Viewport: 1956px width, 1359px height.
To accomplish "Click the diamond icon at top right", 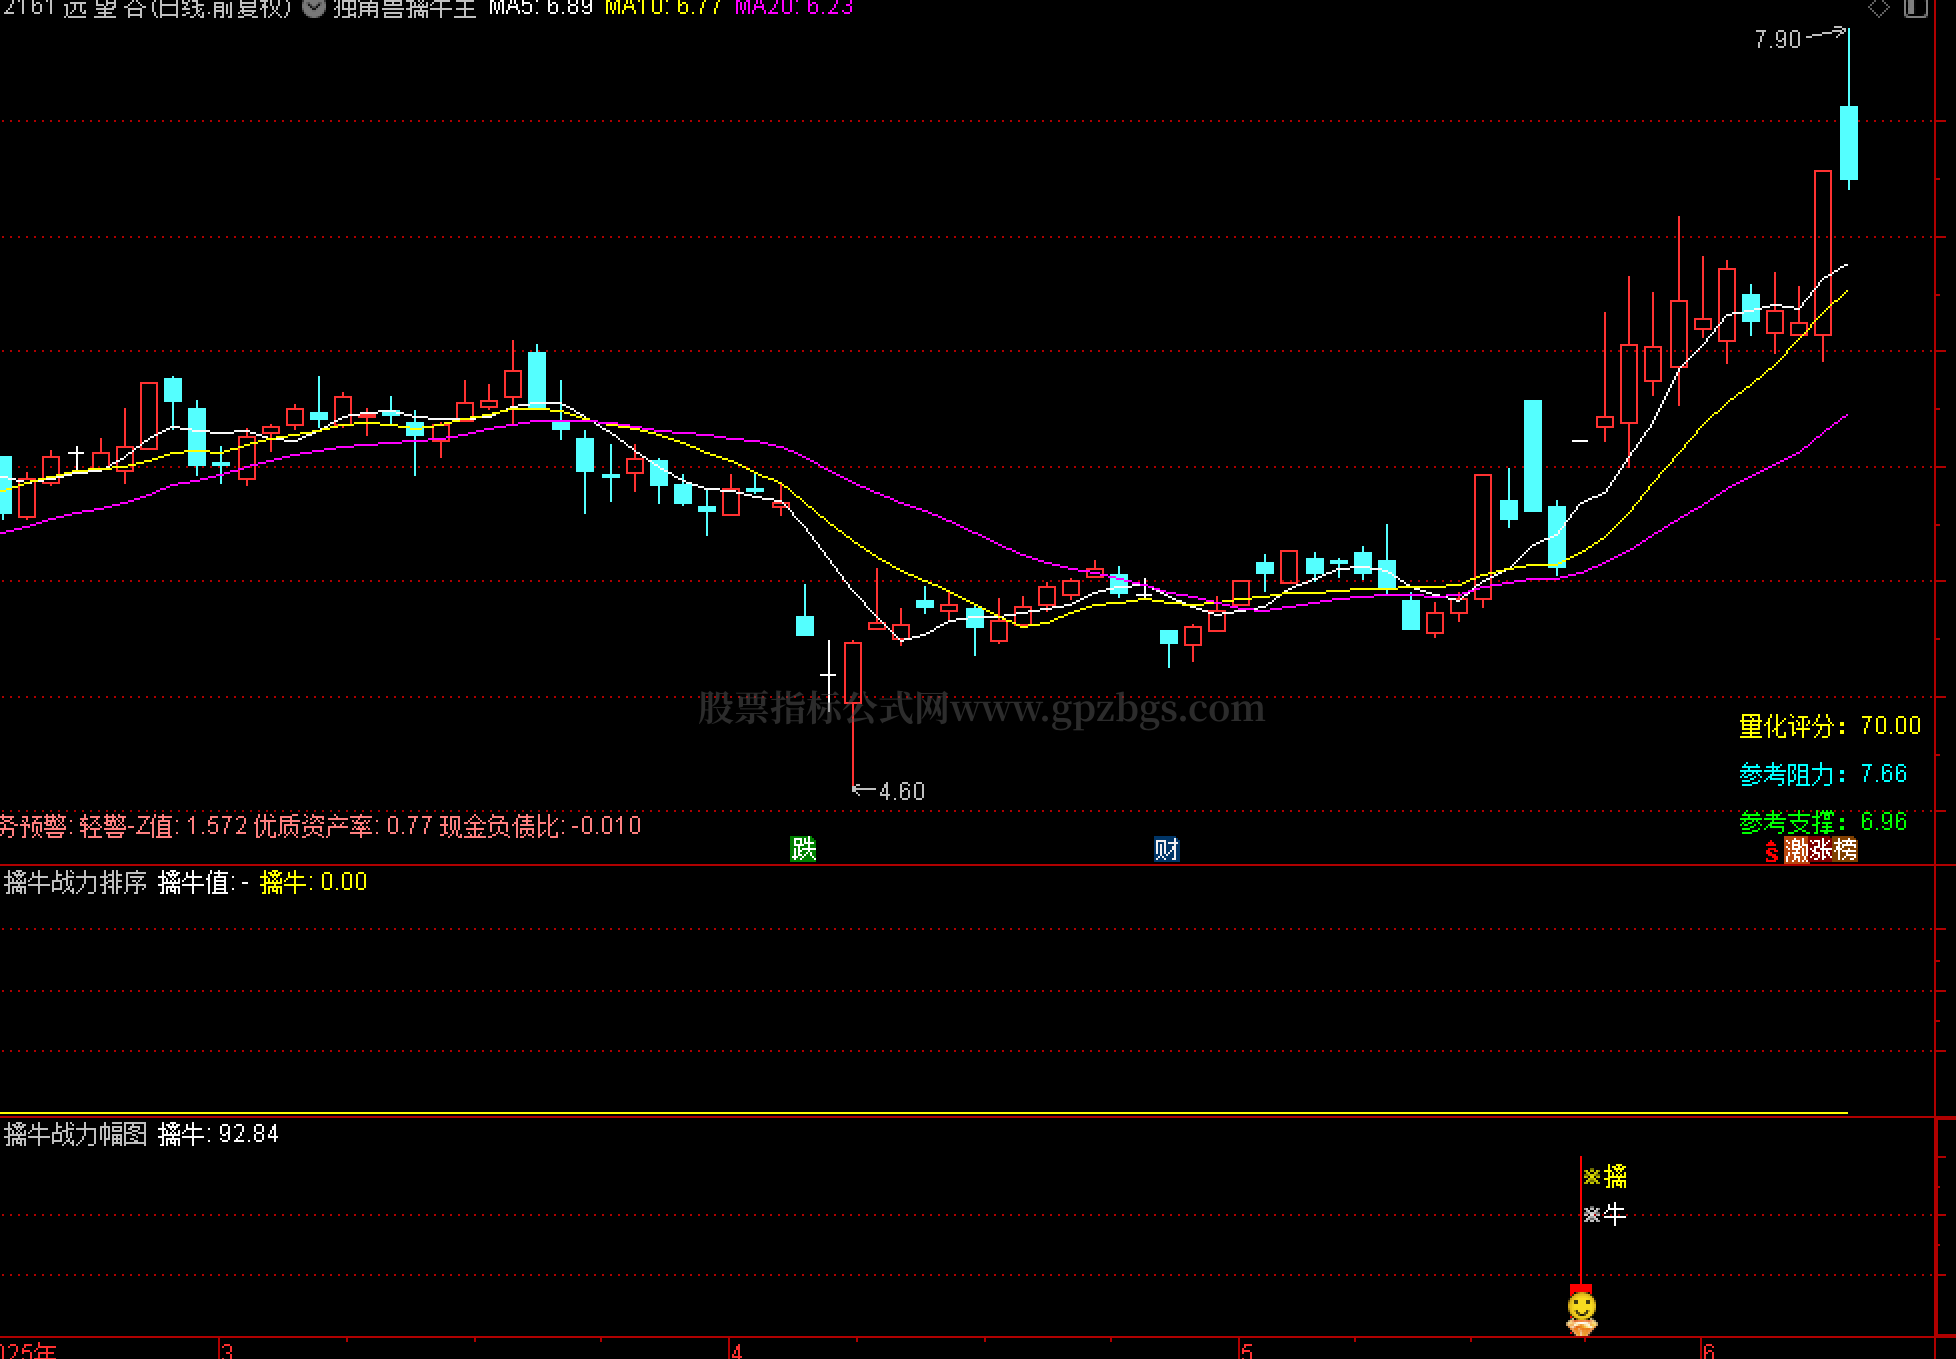I will coord(1879,8).
